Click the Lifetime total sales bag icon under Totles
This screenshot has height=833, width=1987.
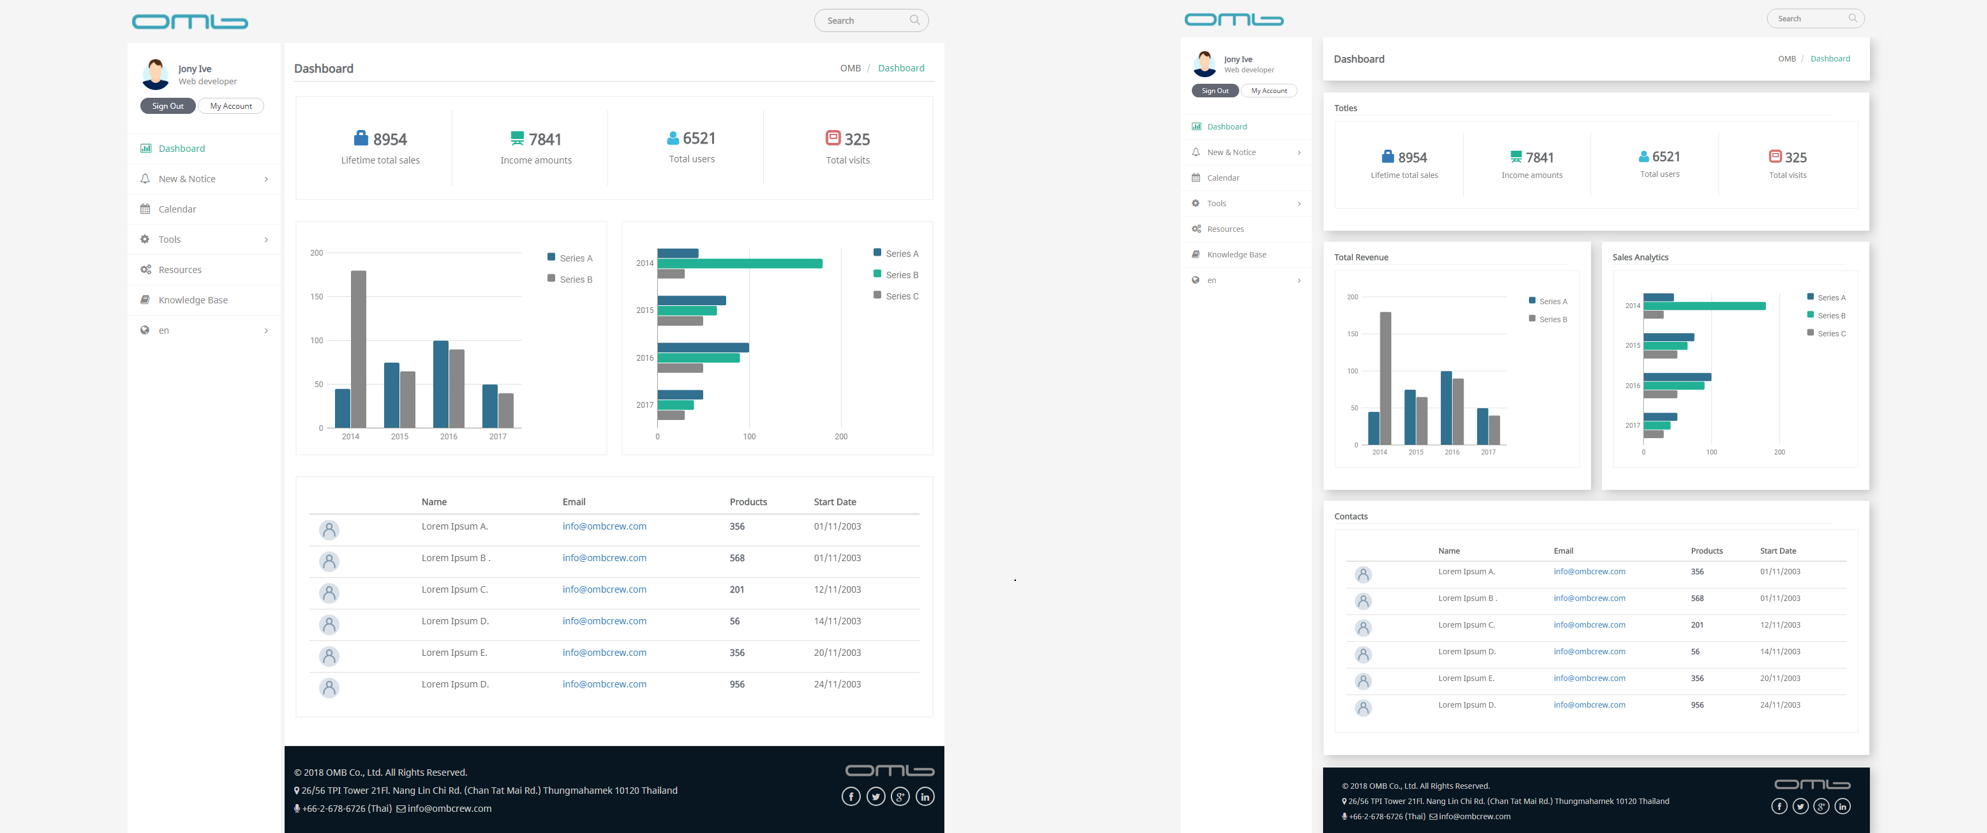[x=1387, y=157]
